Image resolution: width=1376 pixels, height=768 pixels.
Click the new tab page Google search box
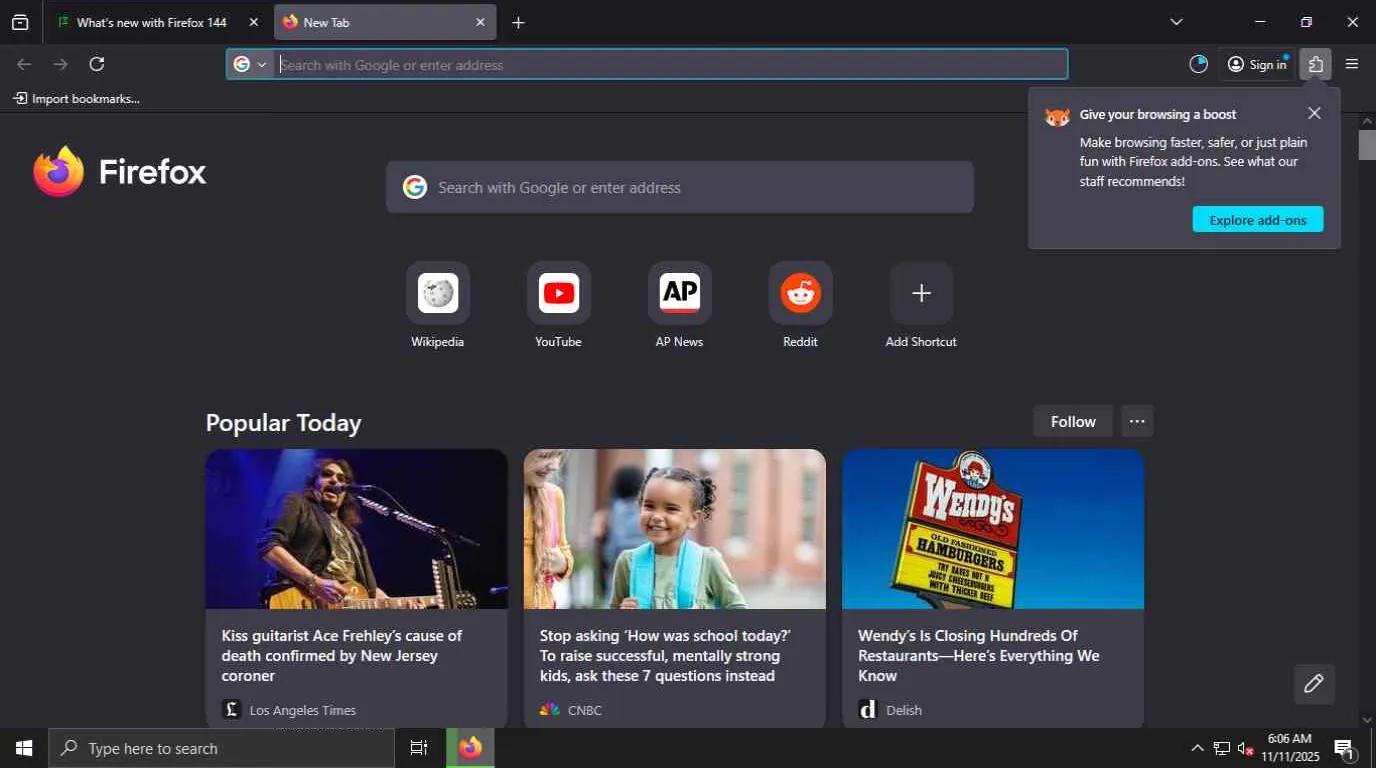point(680,187)
